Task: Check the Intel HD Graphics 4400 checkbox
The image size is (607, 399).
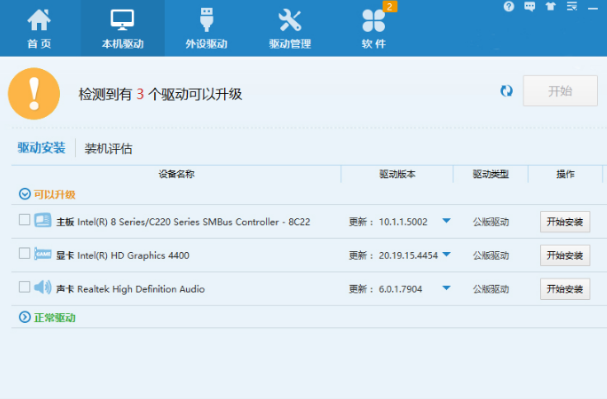Action: tap(24, 253)
